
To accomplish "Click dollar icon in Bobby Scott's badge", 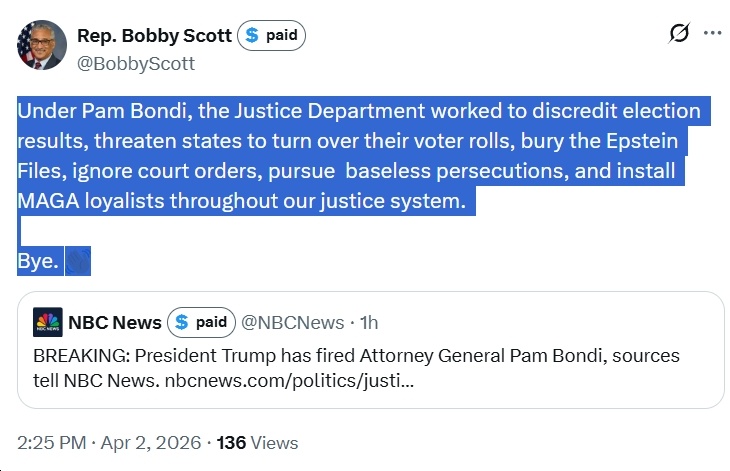I will [x=253, y=36].
